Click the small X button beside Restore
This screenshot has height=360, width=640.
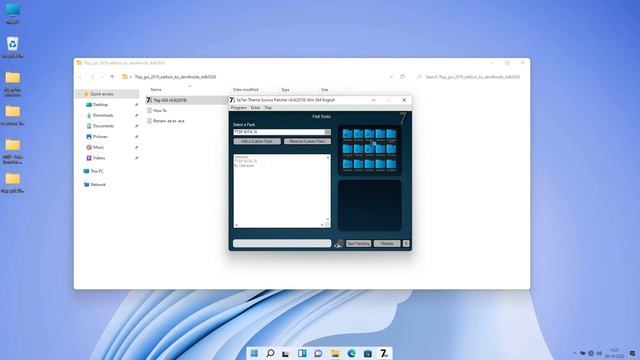(406, 244)
